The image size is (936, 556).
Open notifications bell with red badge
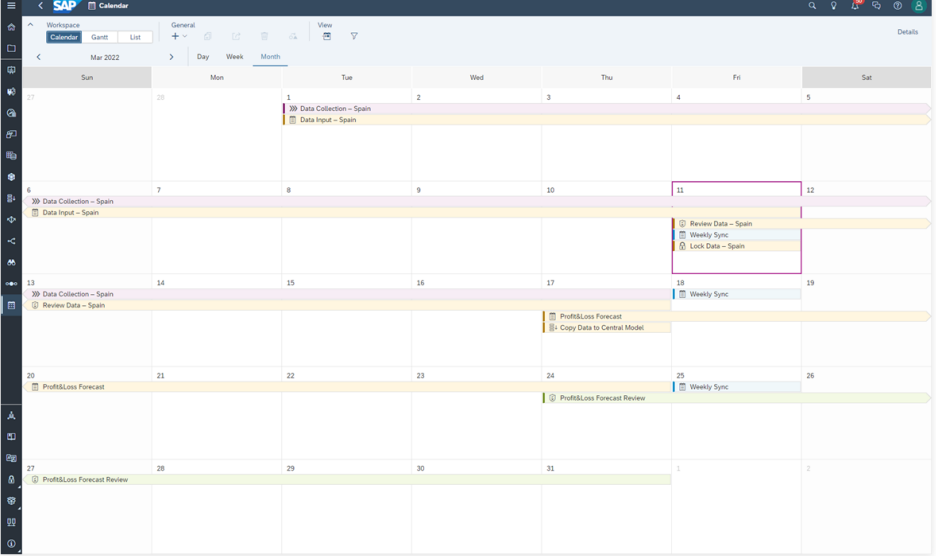[x=855, y=5]
